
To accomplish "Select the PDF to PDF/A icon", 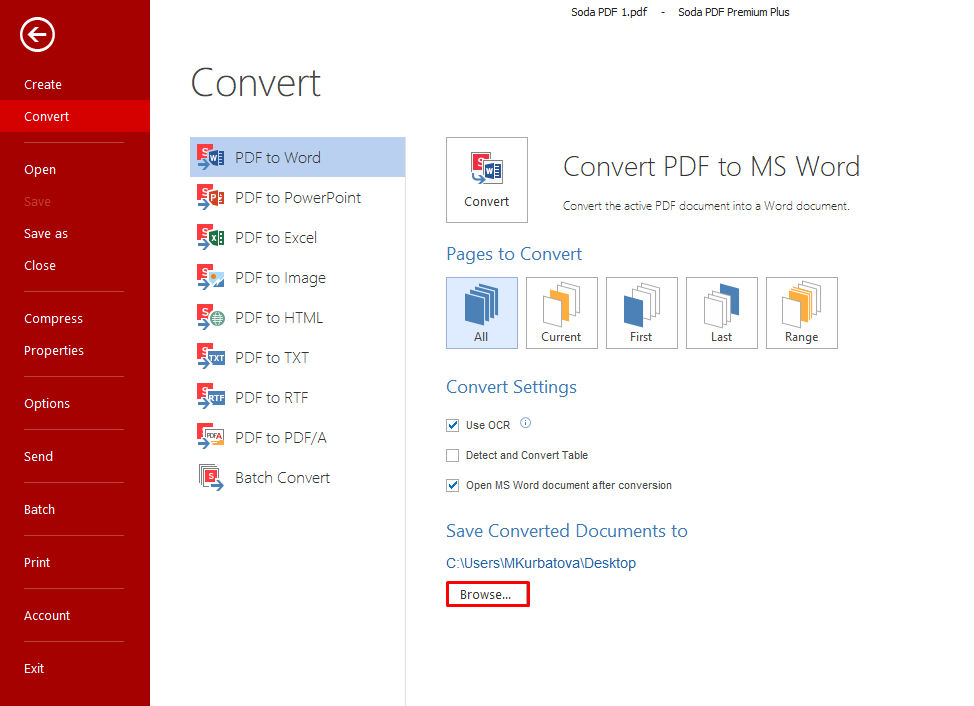I will pyautogui.click(x=211, y=437).
